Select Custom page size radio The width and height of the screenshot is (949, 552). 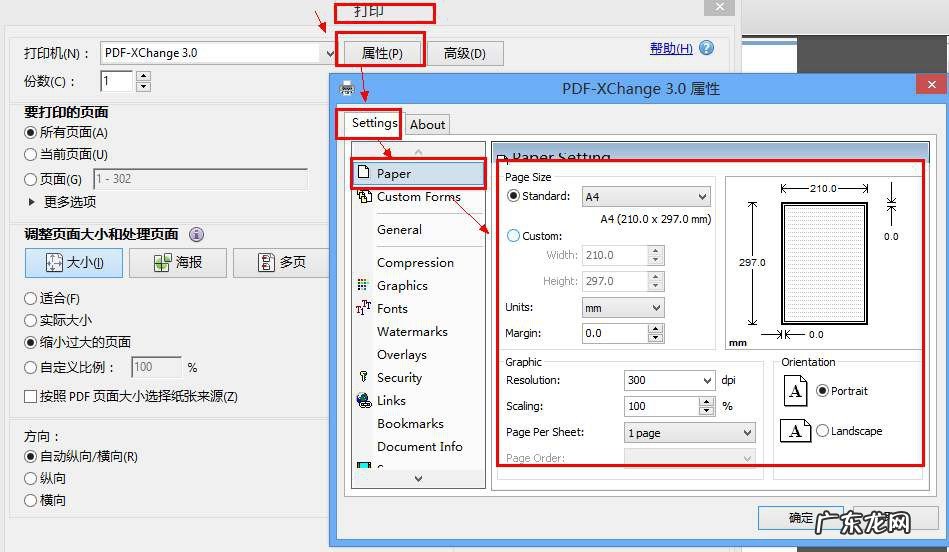pos(513,235)
